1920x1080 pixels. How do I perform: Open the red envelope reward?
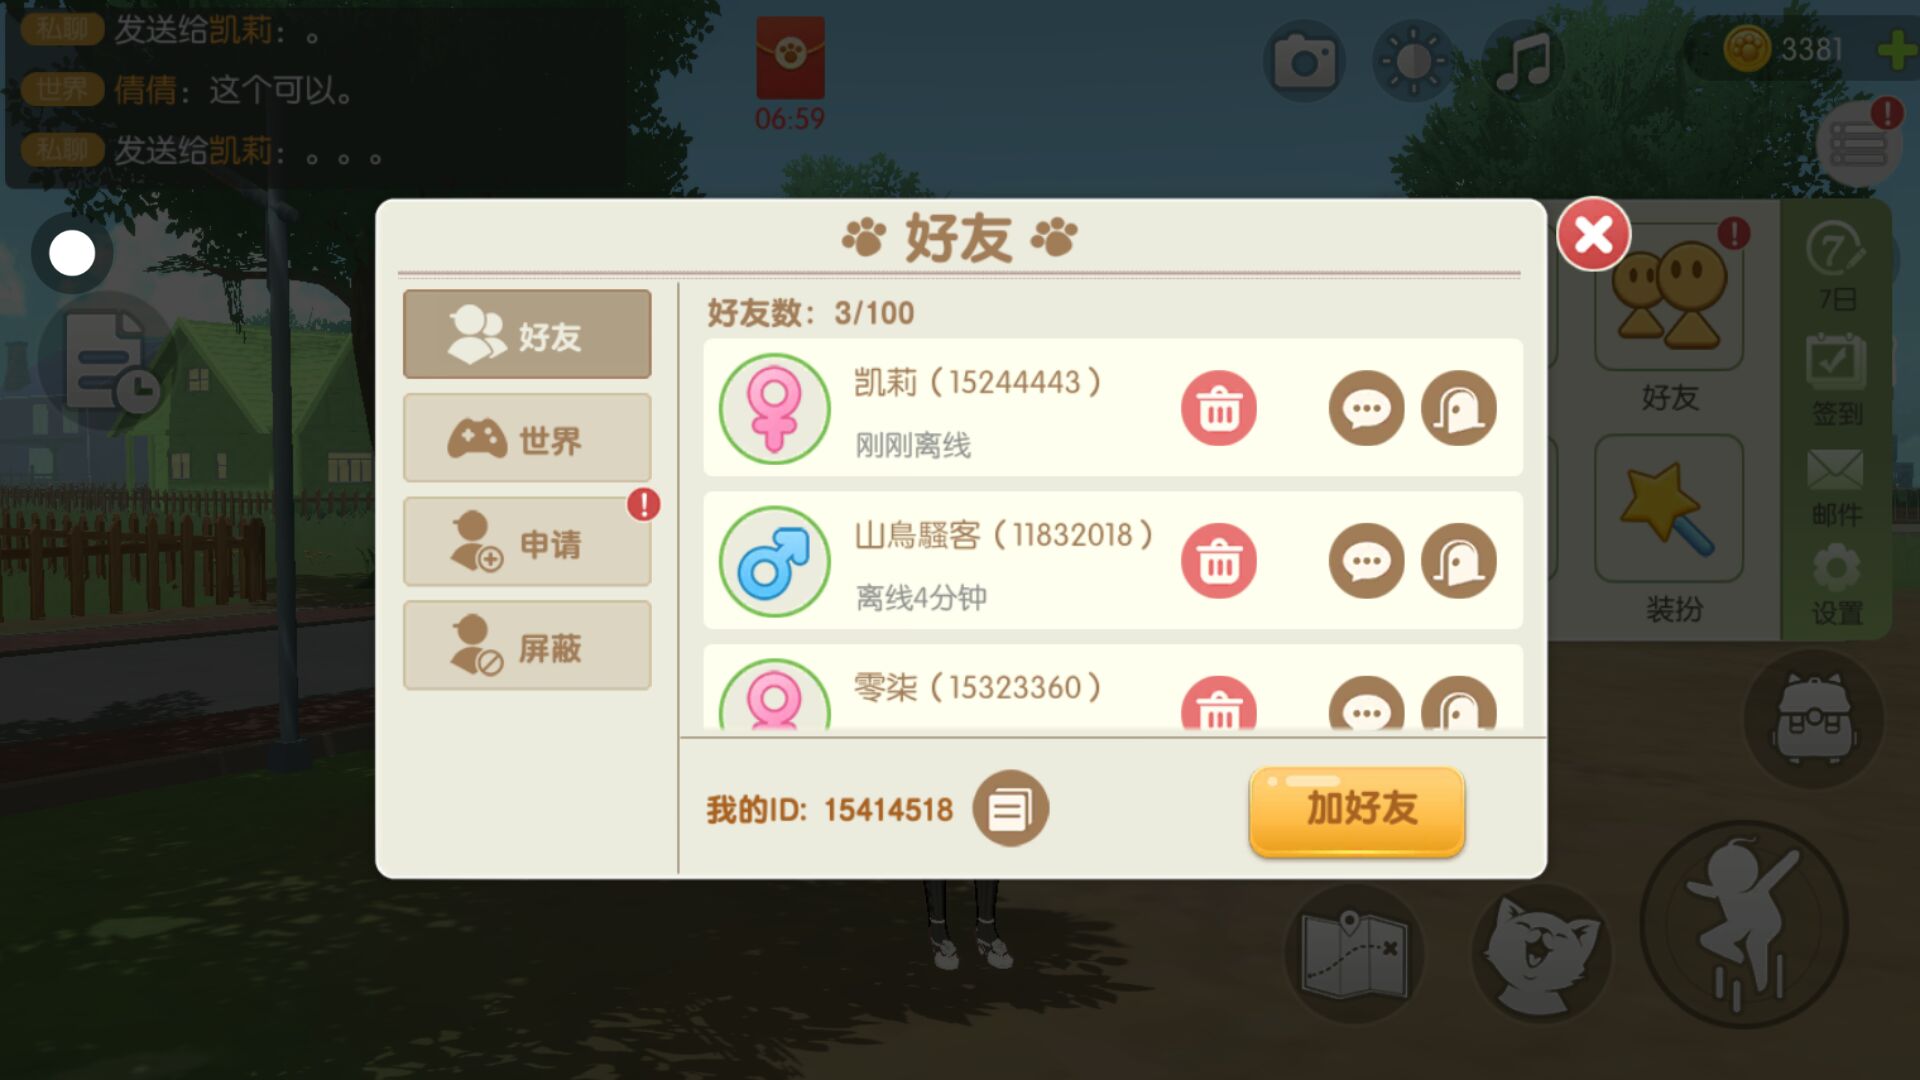pyautogui.click(x=790, y=58)
